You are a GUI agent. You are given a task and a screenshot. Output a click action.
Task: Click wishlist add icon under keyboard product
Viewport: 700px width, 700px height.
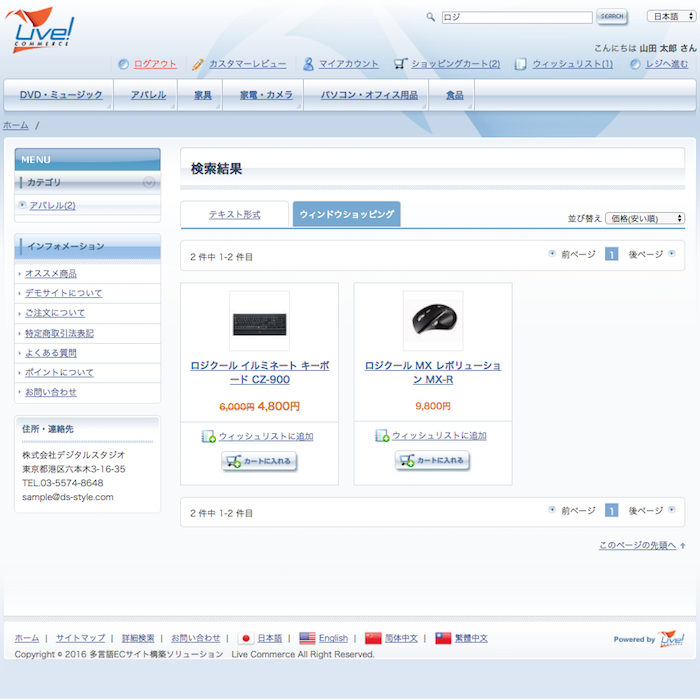[x=208, y=436]
